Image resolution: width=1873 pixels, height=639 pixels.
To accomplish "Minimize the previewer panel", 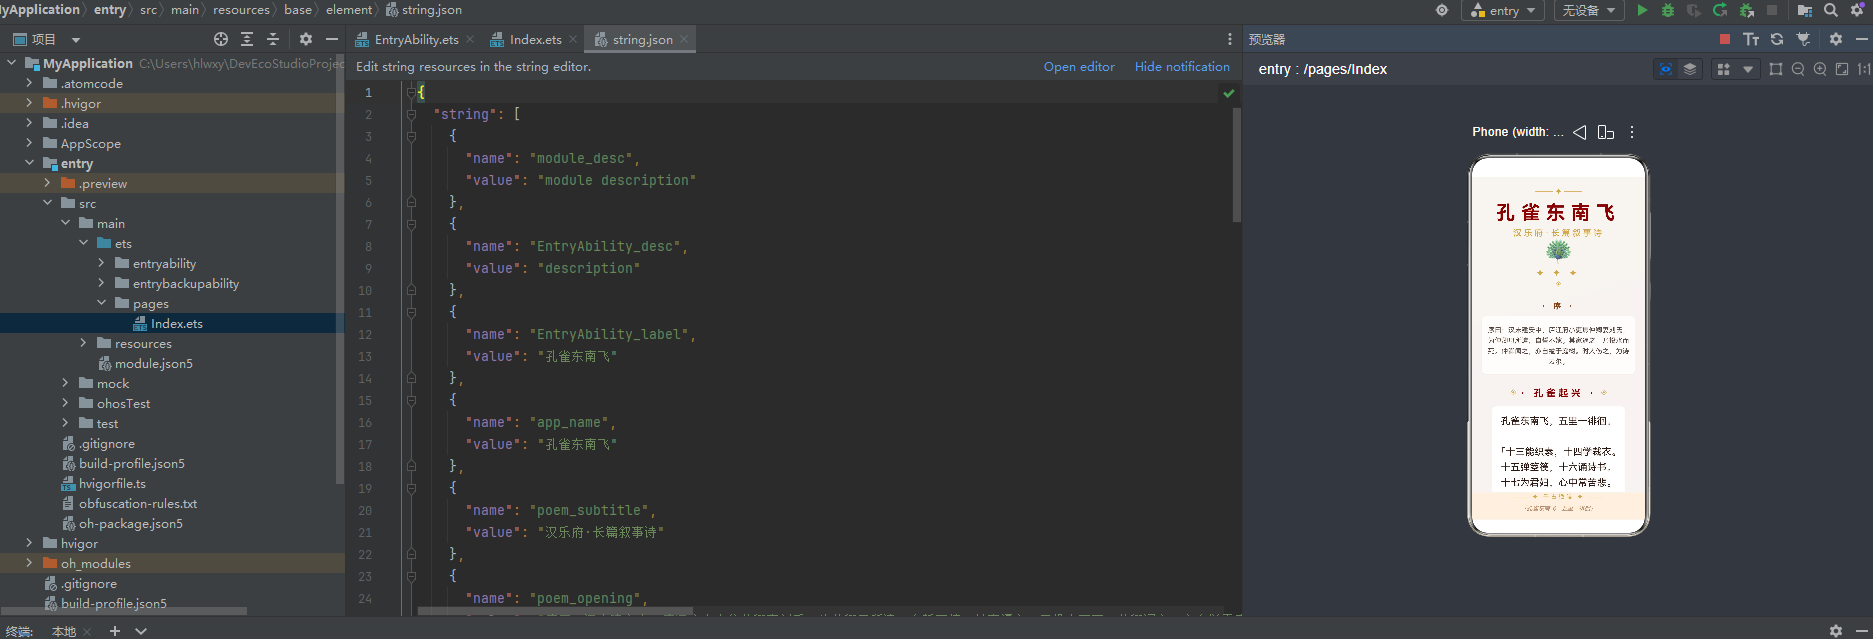I will point(1861,39).
